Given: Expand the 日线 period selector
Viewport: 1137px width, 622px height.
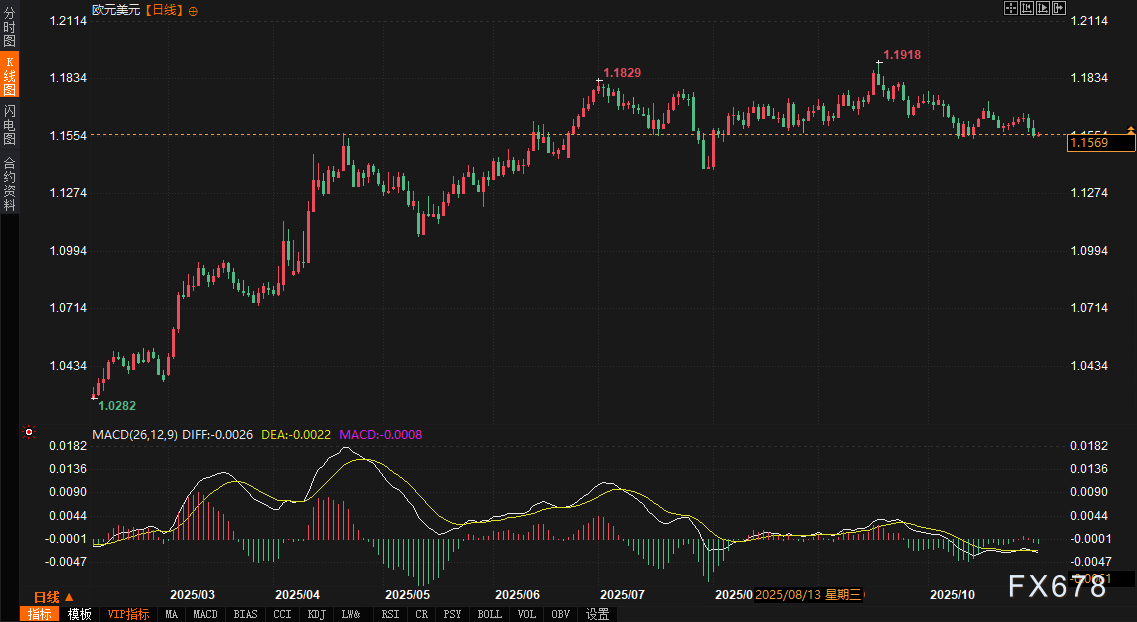Looking at the screenshot, I should (54, 597).
